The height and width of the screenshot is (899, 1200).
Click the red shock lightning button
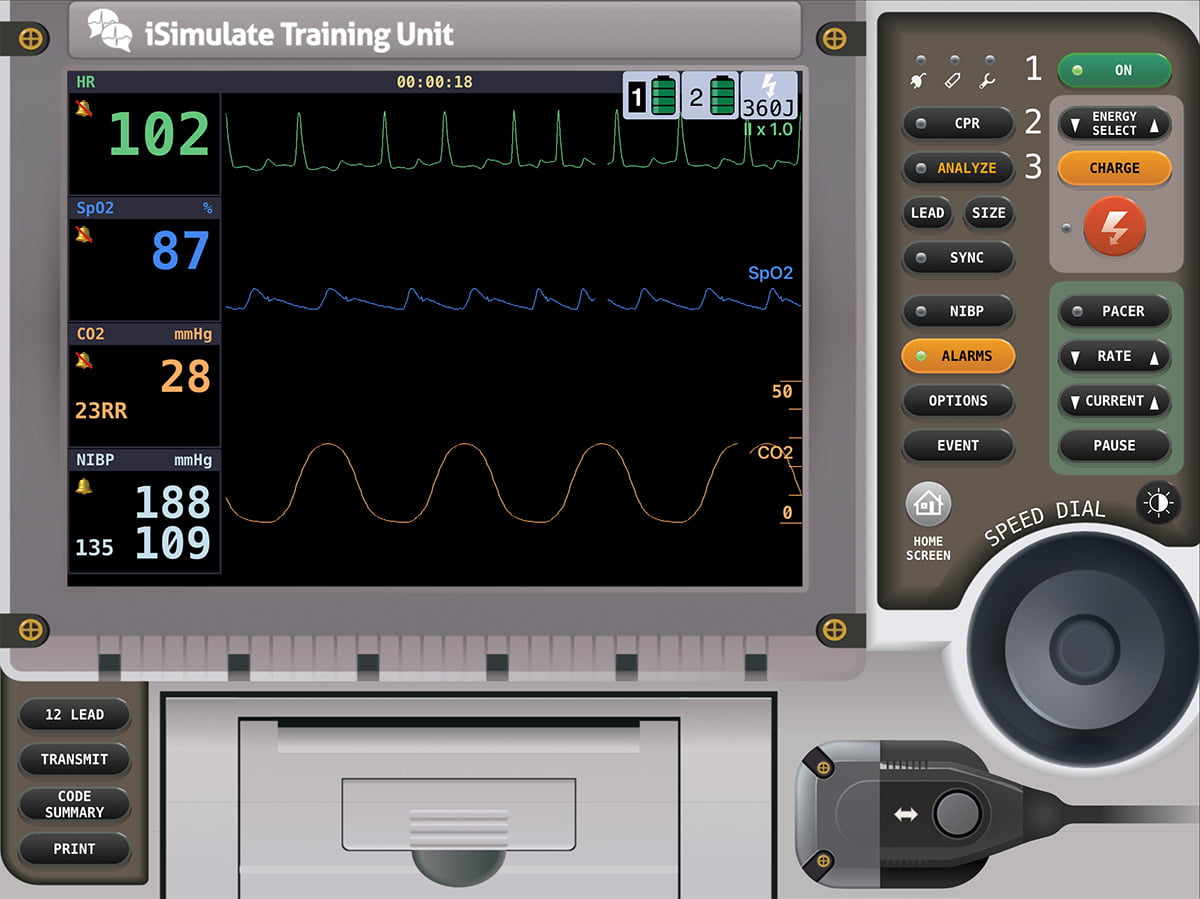[x=1114, y=227]
